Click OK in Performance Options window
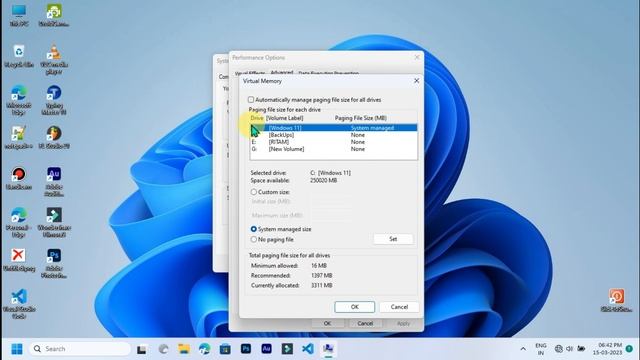Image resolution: width=640 pixels, height=360 pixels. click(x=327, y=323)
